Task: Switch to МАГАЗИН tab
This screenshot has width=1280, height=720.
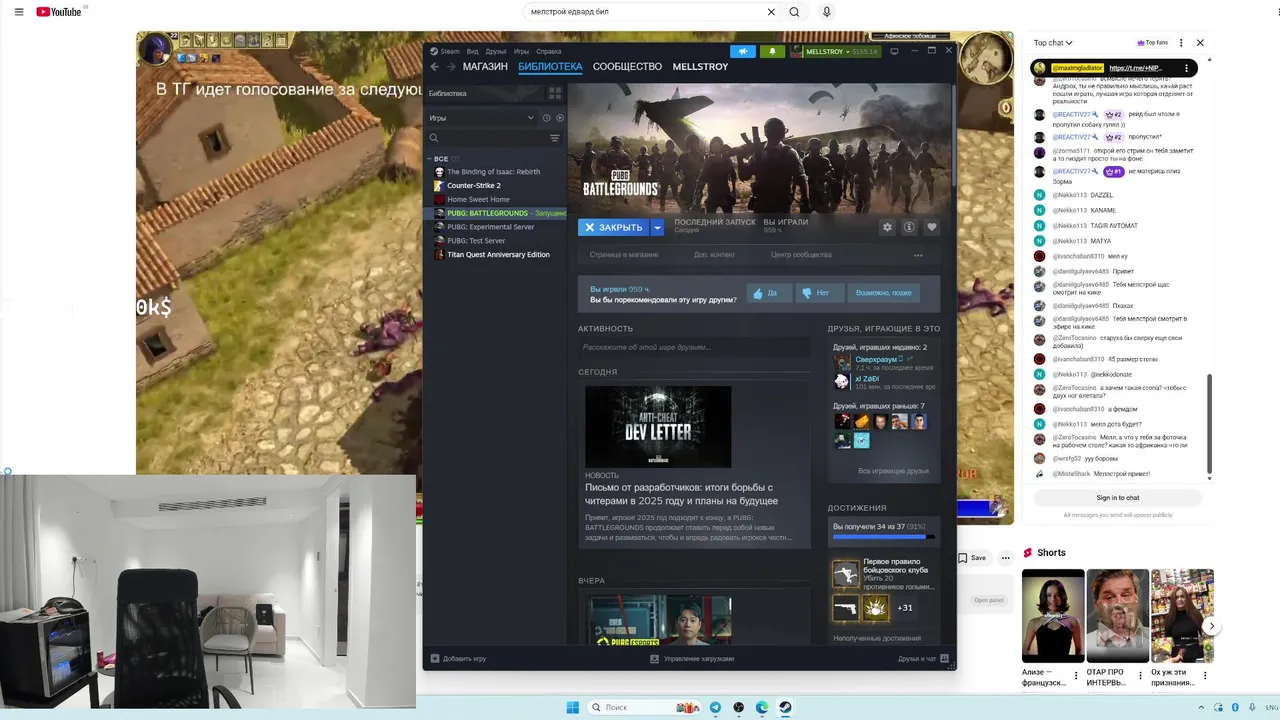Action: pos(485,67)
